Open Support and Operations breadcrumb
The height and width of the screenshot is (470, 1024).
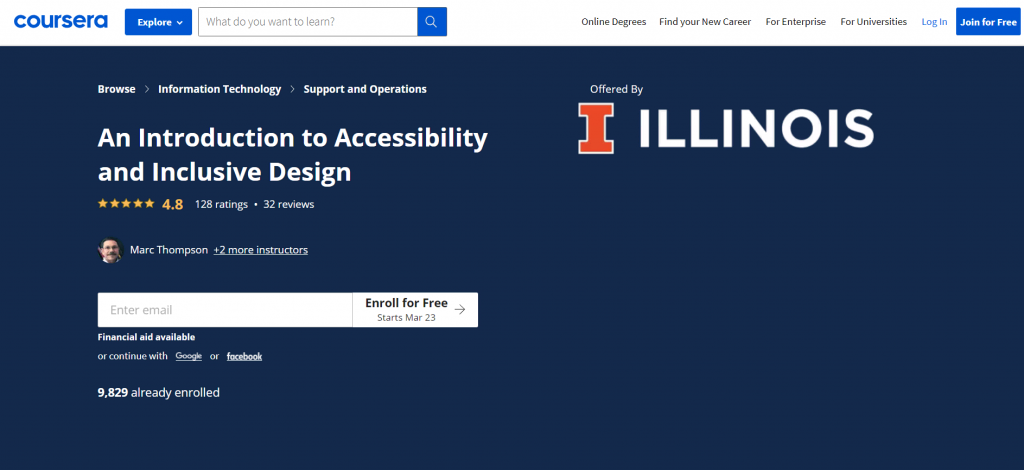point(365,89)
